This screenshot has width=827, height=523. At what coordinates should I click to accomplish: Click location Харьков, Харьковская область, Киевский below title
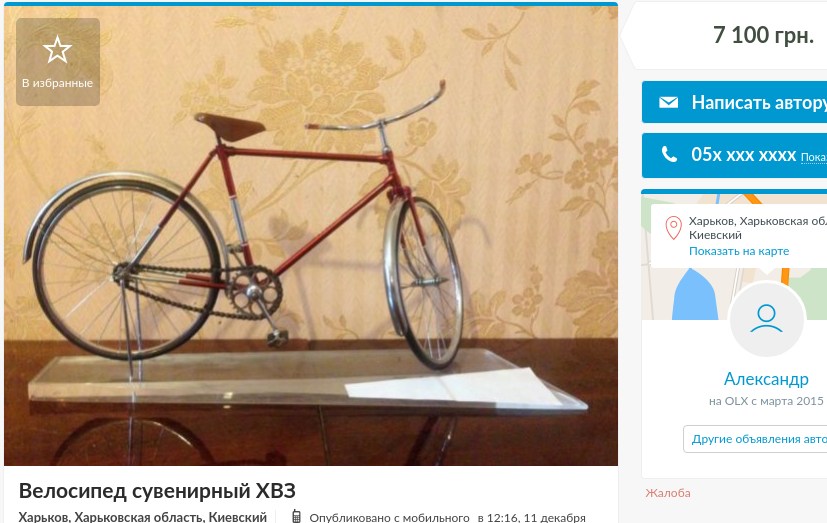(x=142, y=517)
